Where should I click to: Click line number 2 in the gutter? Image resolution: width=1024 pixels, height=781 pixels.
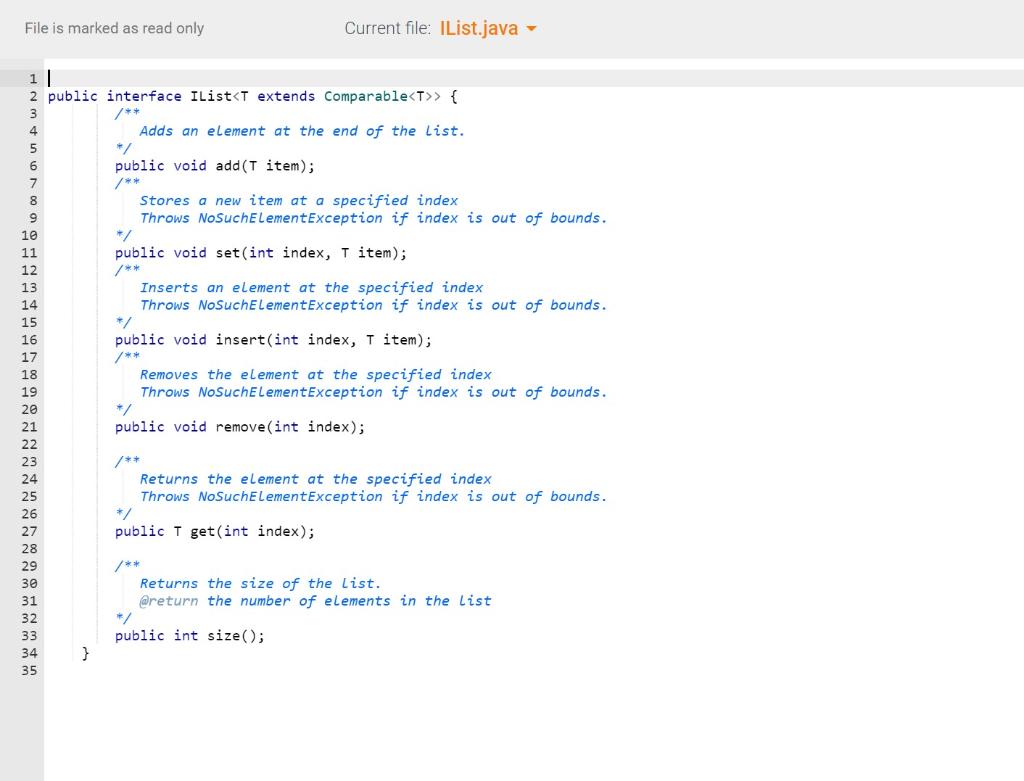click(33, 96)
